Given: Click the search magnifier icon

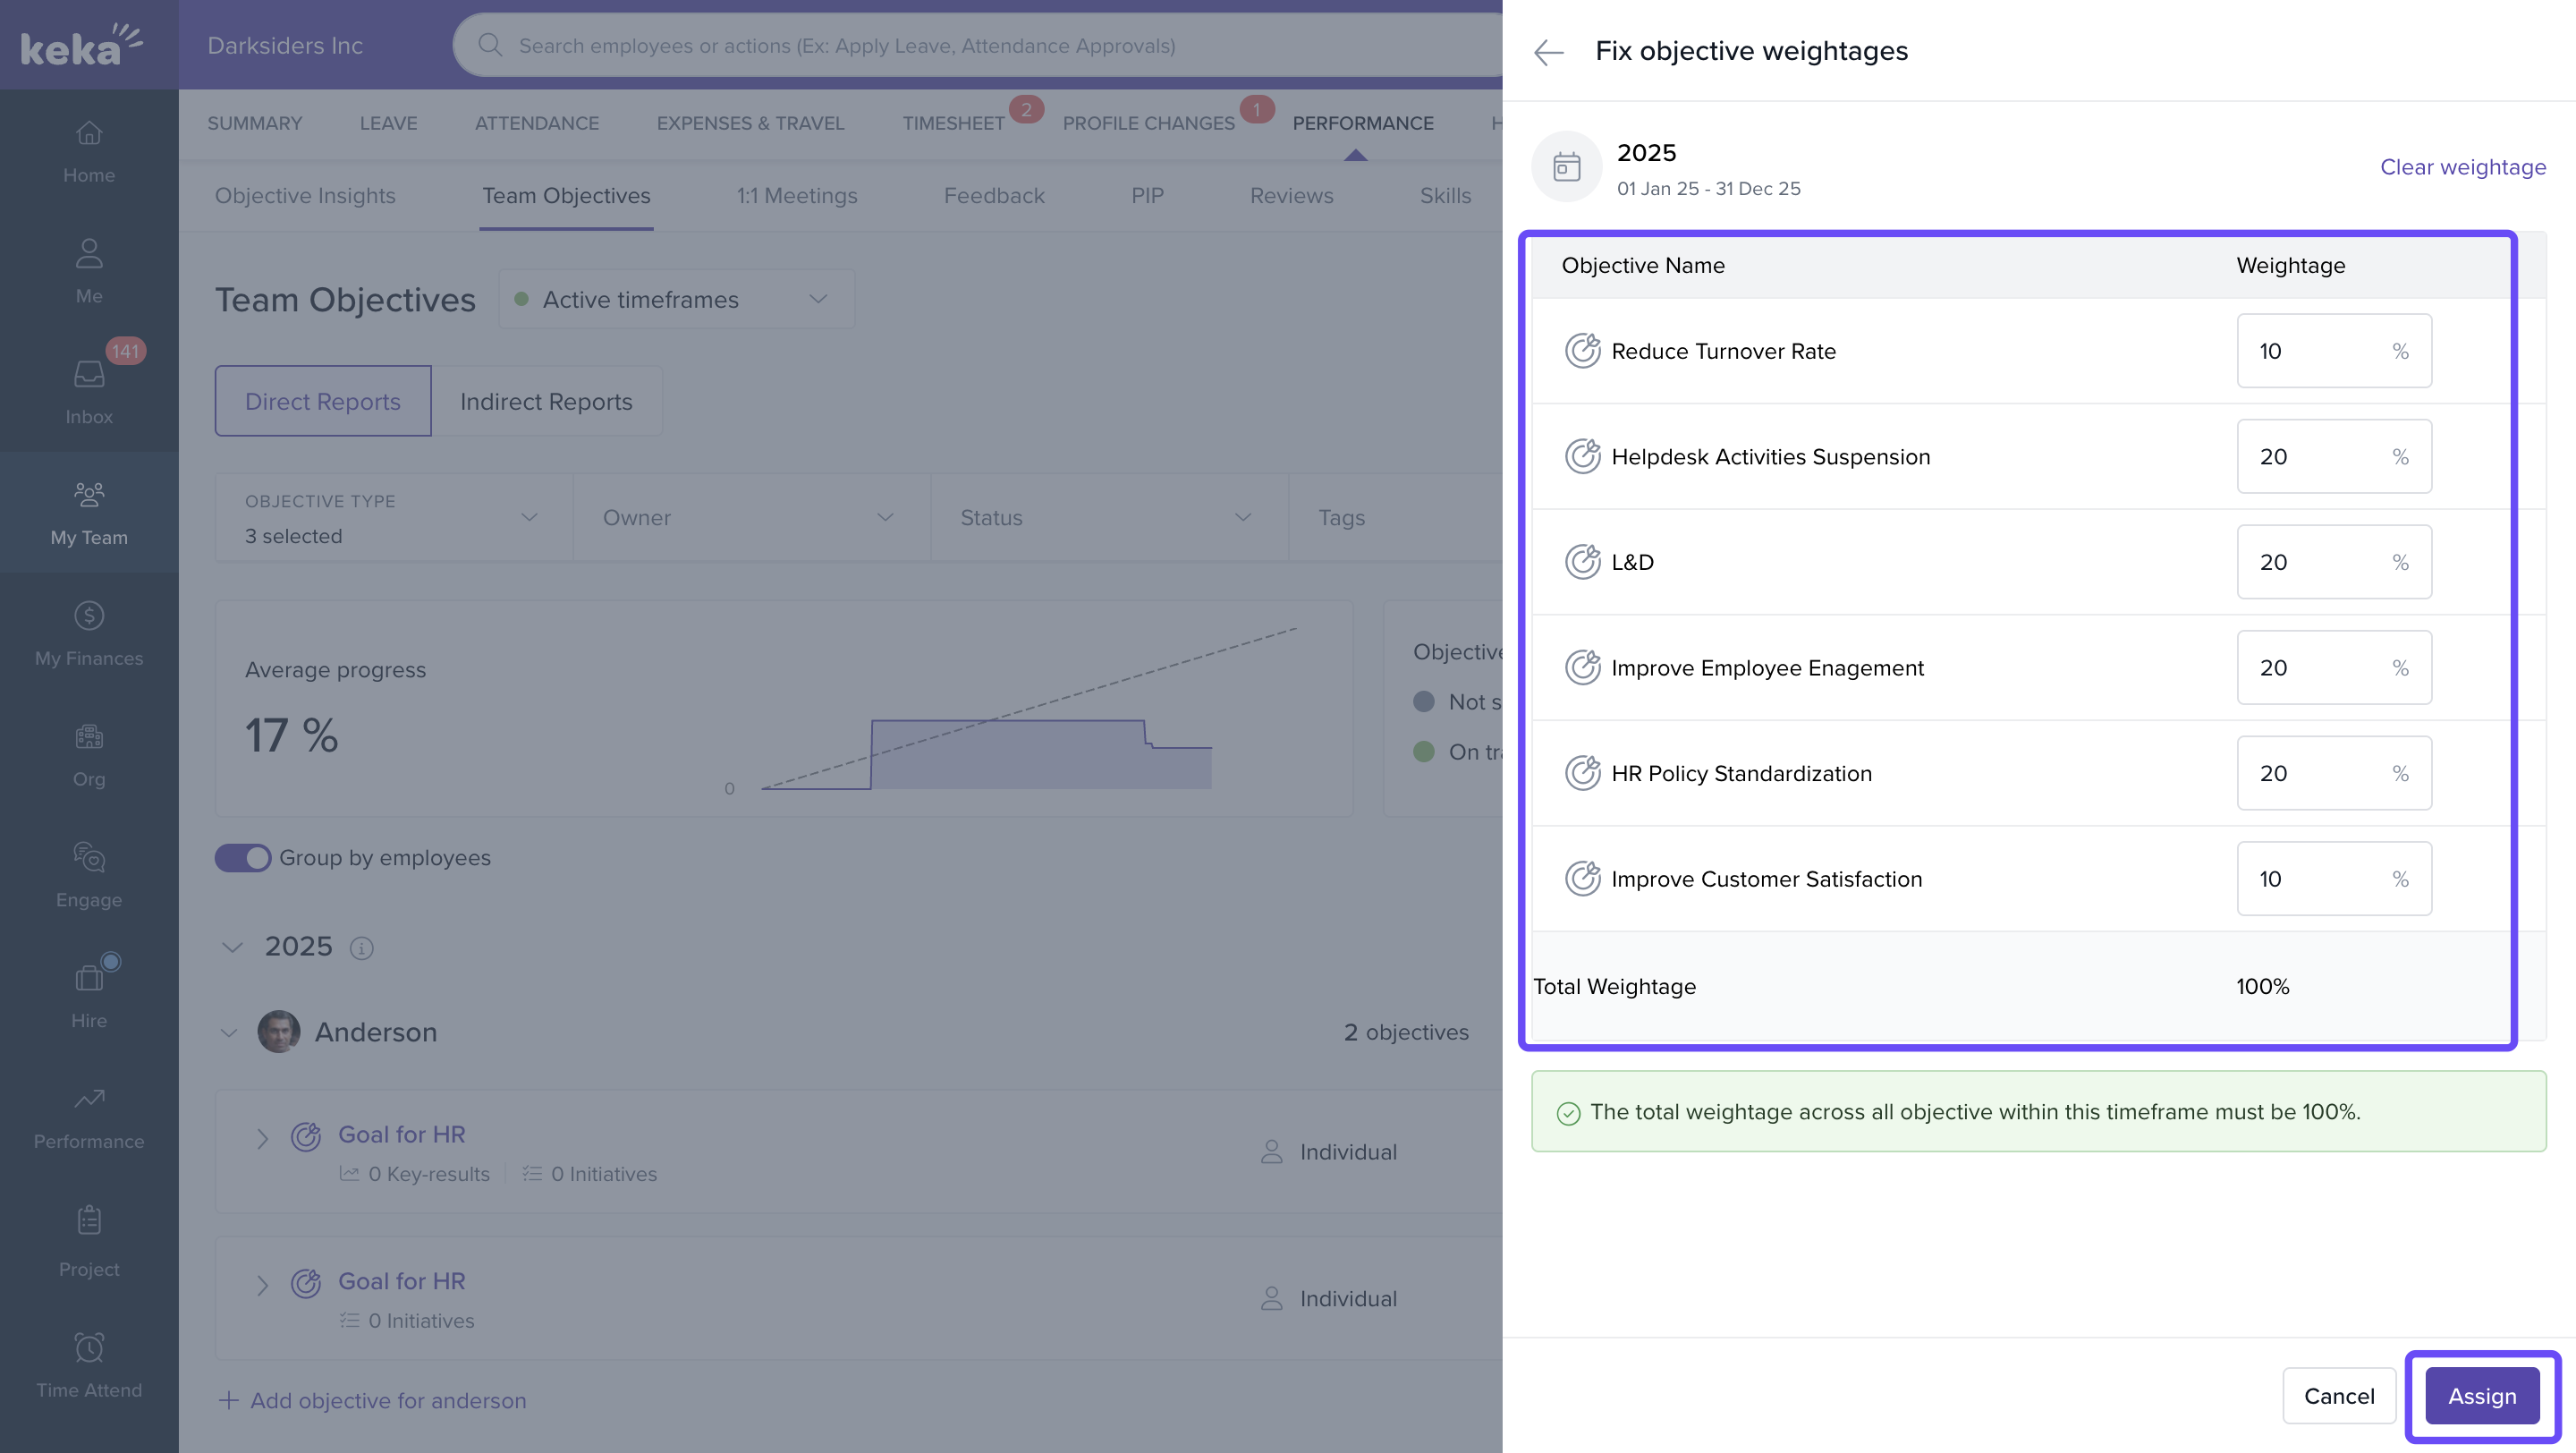Looking at the screenshot, I should click(489, 45).
